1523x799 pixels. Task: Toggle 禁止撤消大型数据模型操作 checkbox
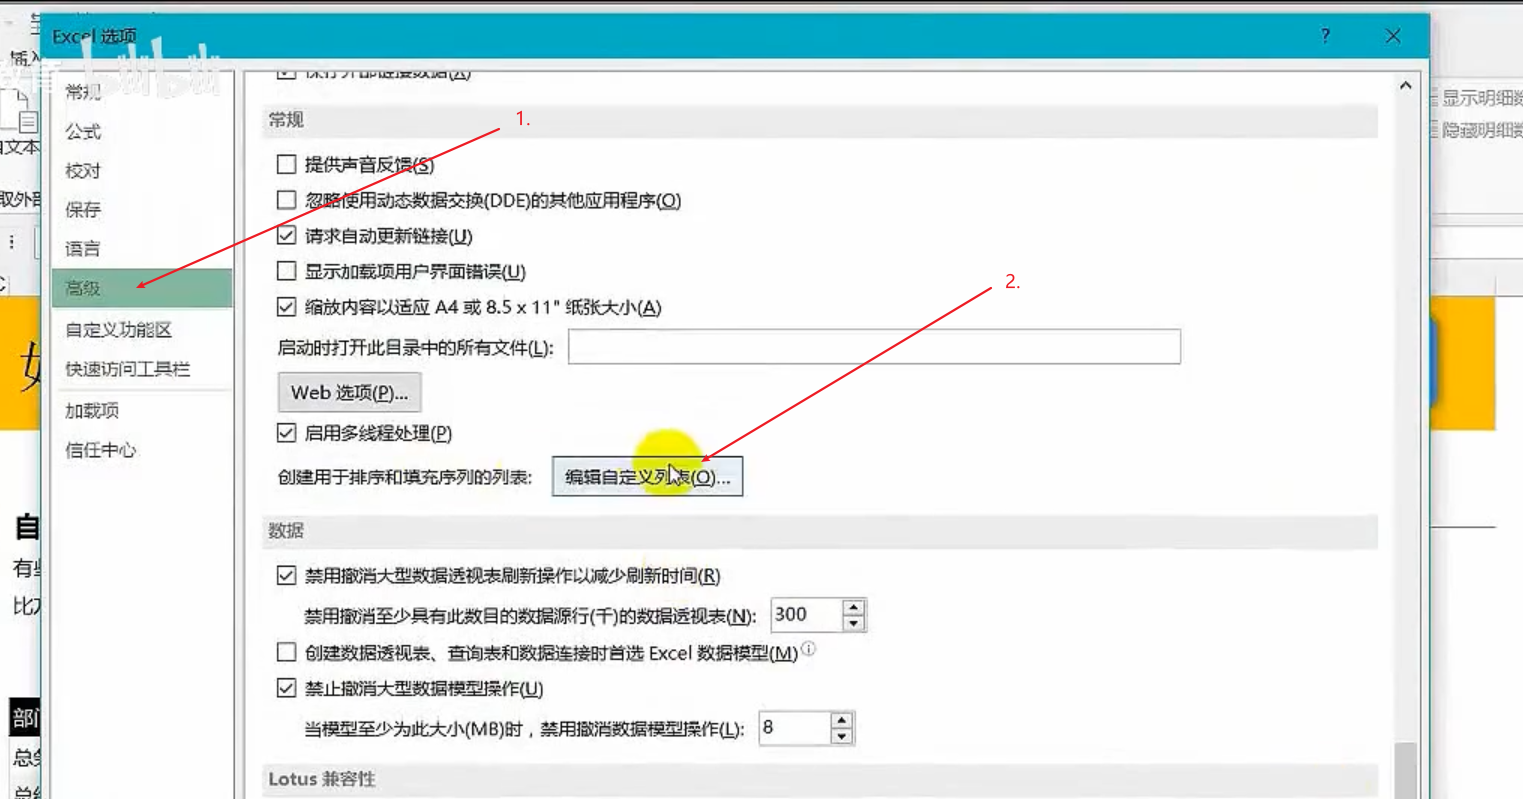pyautogui.click(x=286, y=689)
